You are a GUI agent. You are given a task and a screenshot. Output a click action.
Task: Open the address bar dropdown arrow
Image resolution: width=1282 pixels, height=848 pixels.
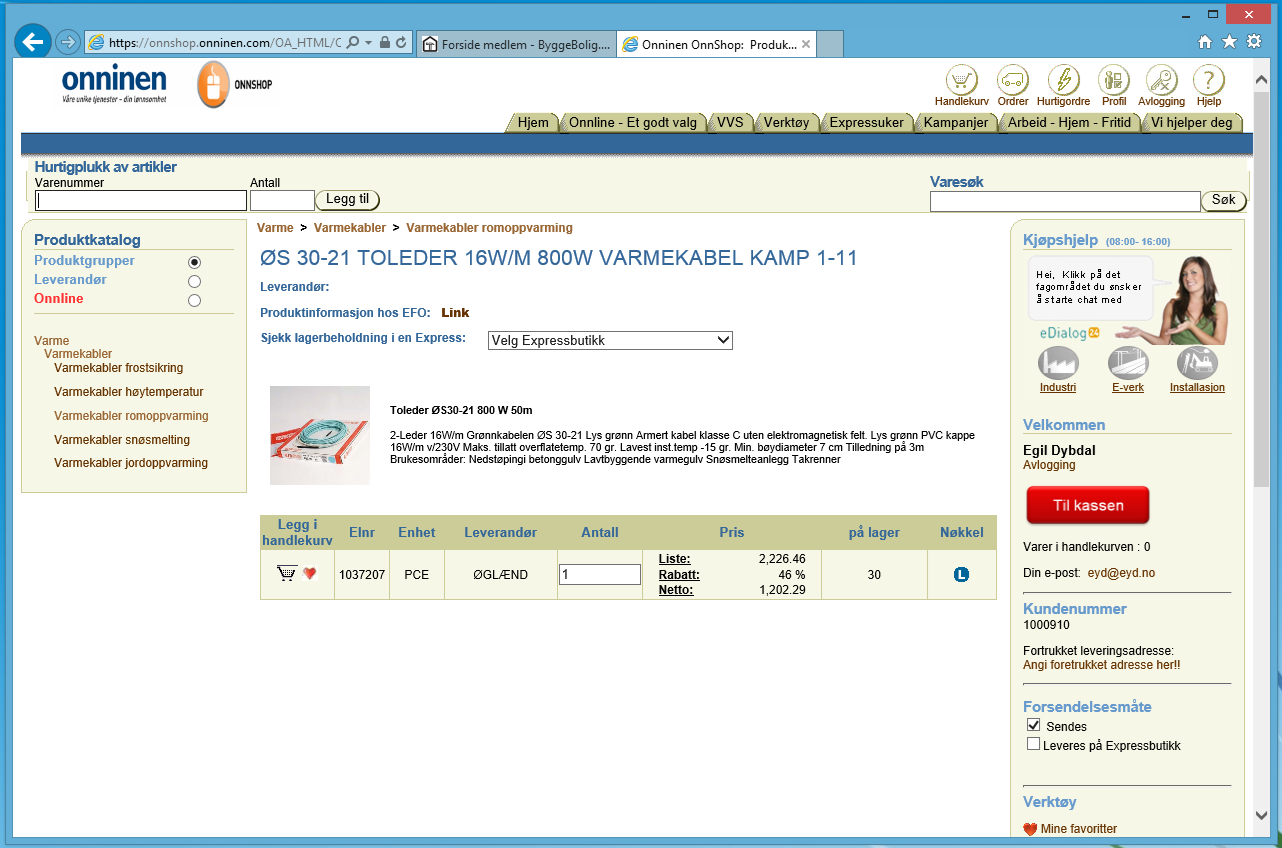pyautogui.click(x=369, y=43)
